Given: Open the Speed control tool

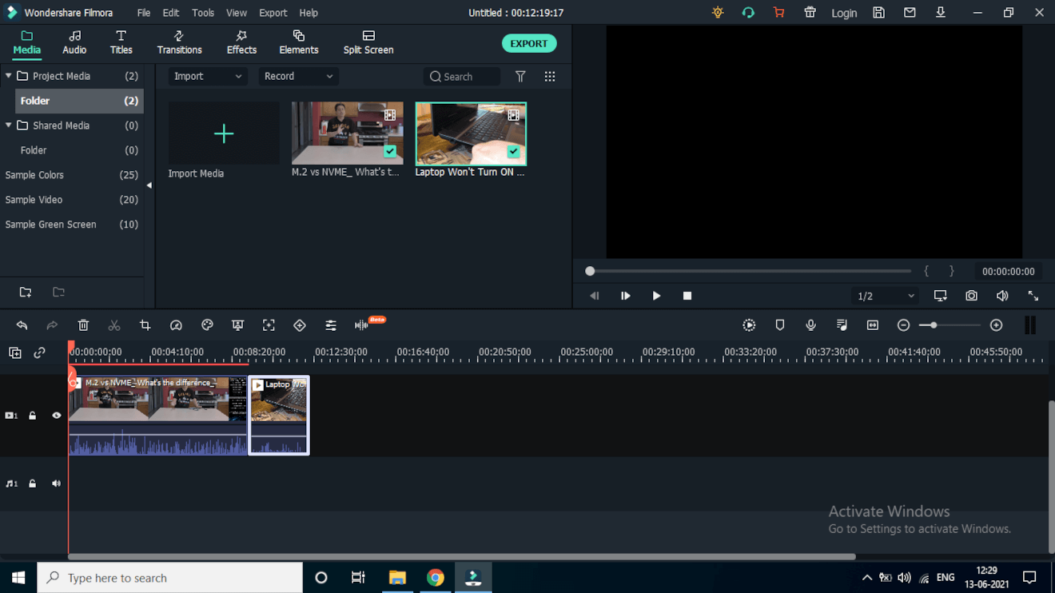Looking at the screenshot, I should [176, 325].
